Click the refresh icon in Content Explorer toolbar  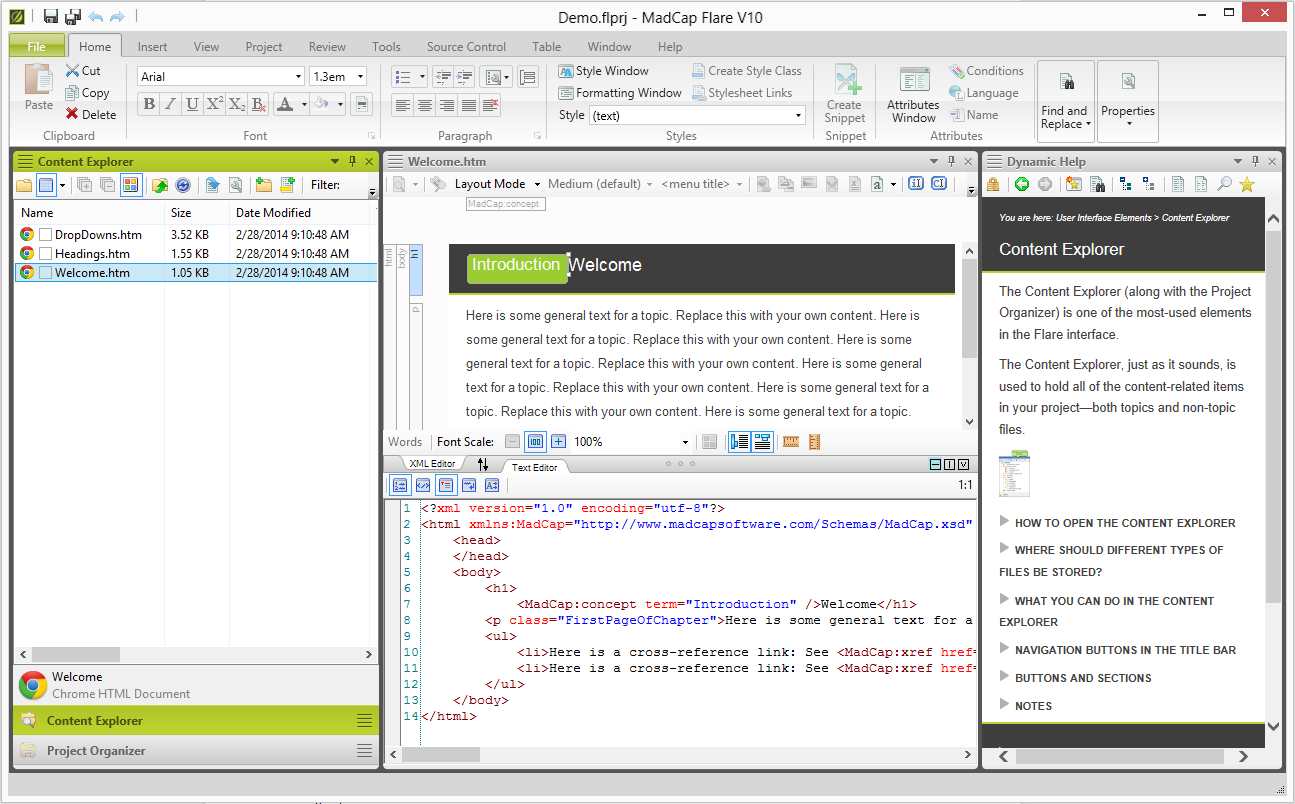[183, 185]
